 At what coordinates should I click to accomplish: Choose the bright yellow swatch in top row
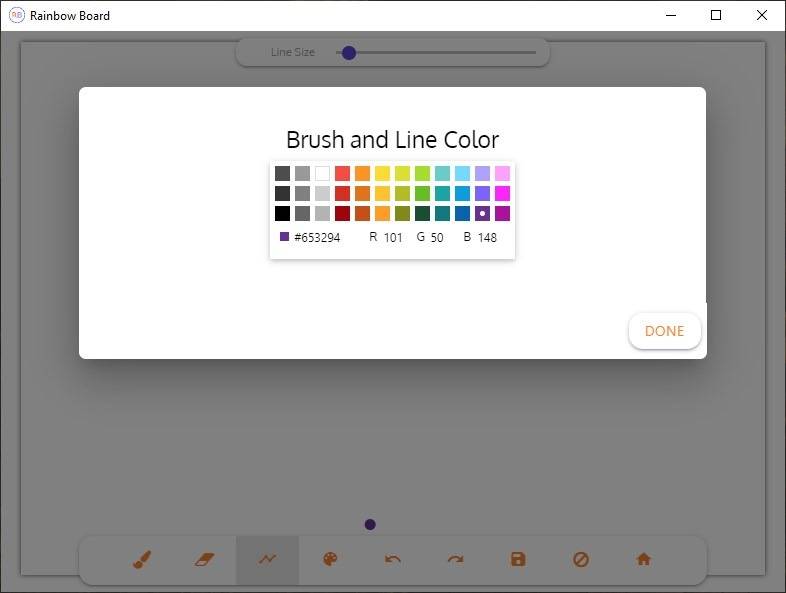pos(382,173)
